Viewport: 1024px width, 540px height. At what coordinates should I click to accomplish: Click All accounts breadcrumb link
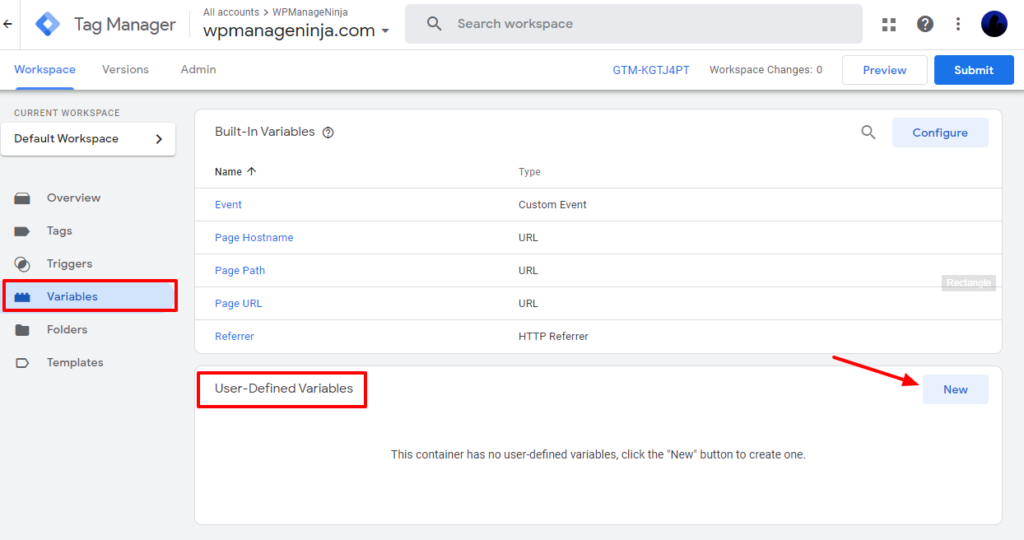(x=231, y=12)
